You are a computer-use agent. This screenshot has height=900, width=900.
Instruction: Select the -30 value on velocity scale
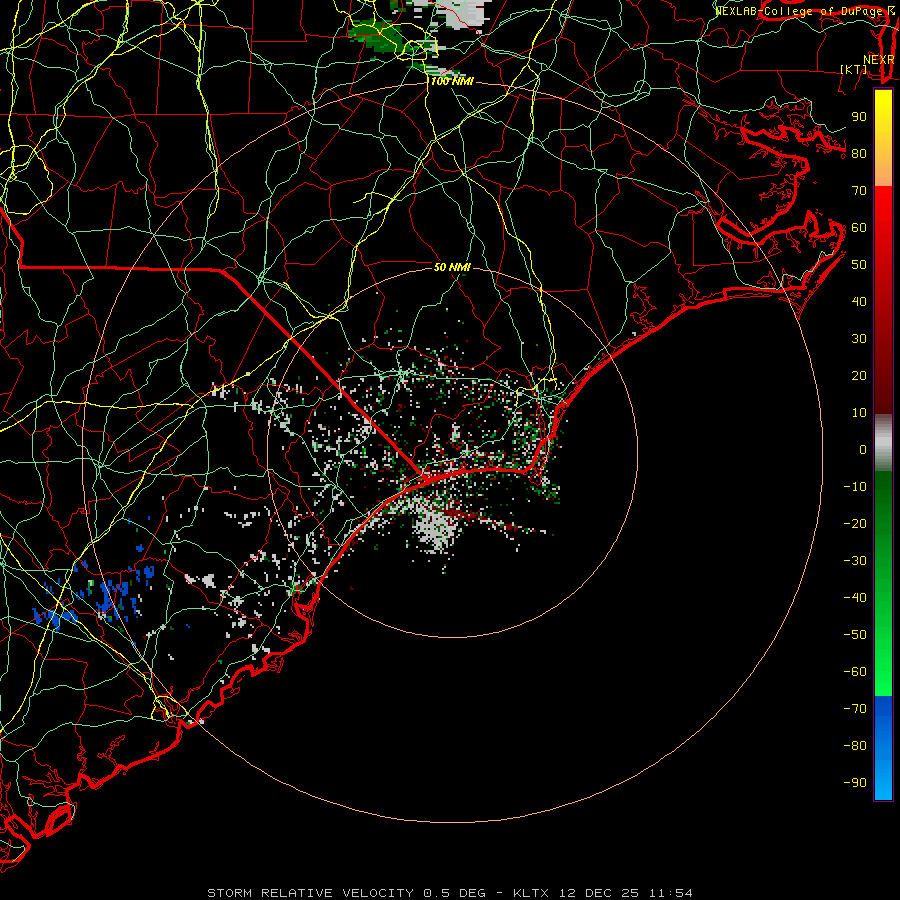point(855,561)
